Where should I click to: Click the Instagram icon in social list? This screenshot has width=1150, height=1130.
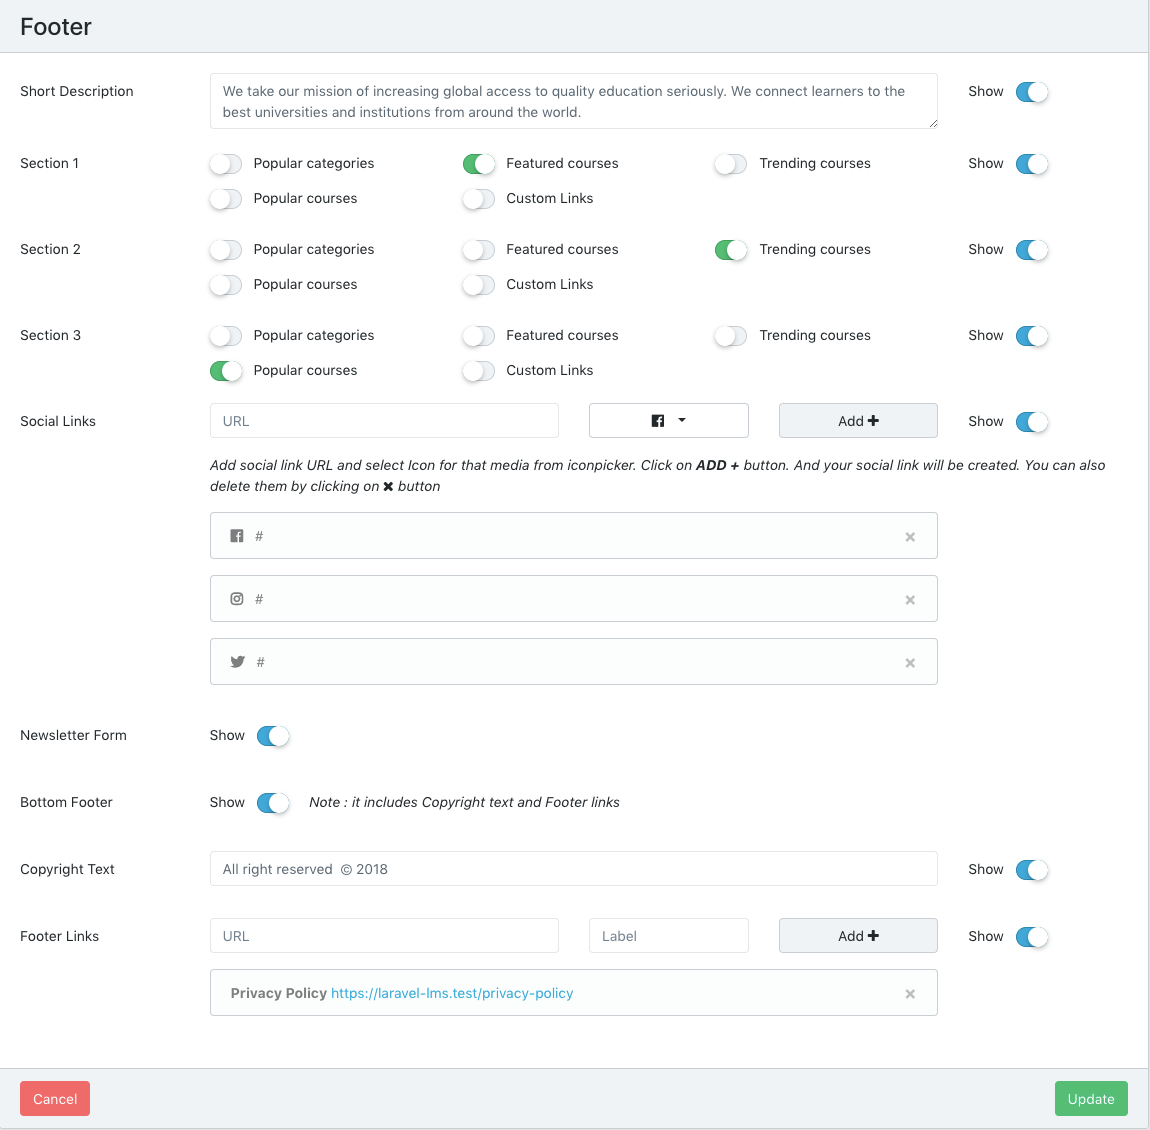pos(237,599)
